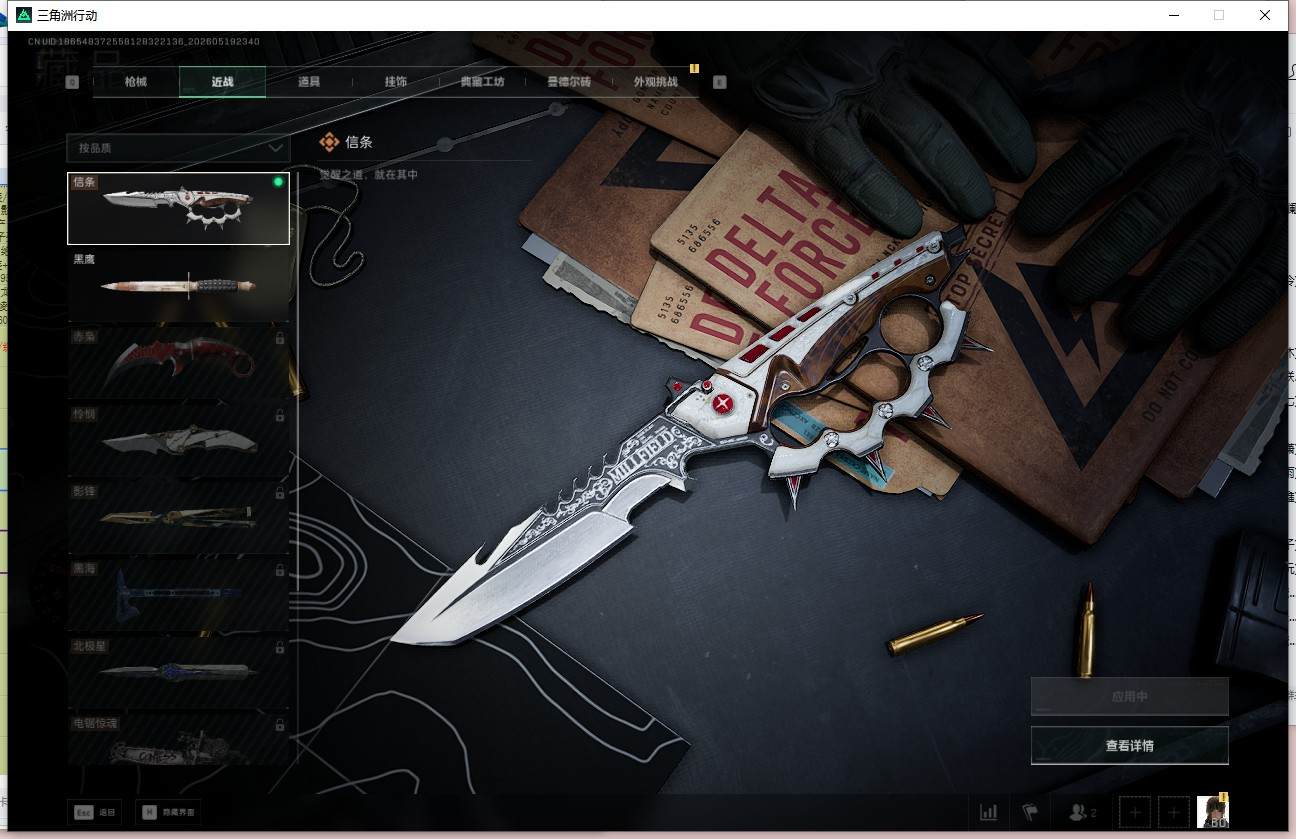Open the 道具 tab
The height and width of the screenshot is (839, 1296).
coord(309,82)
